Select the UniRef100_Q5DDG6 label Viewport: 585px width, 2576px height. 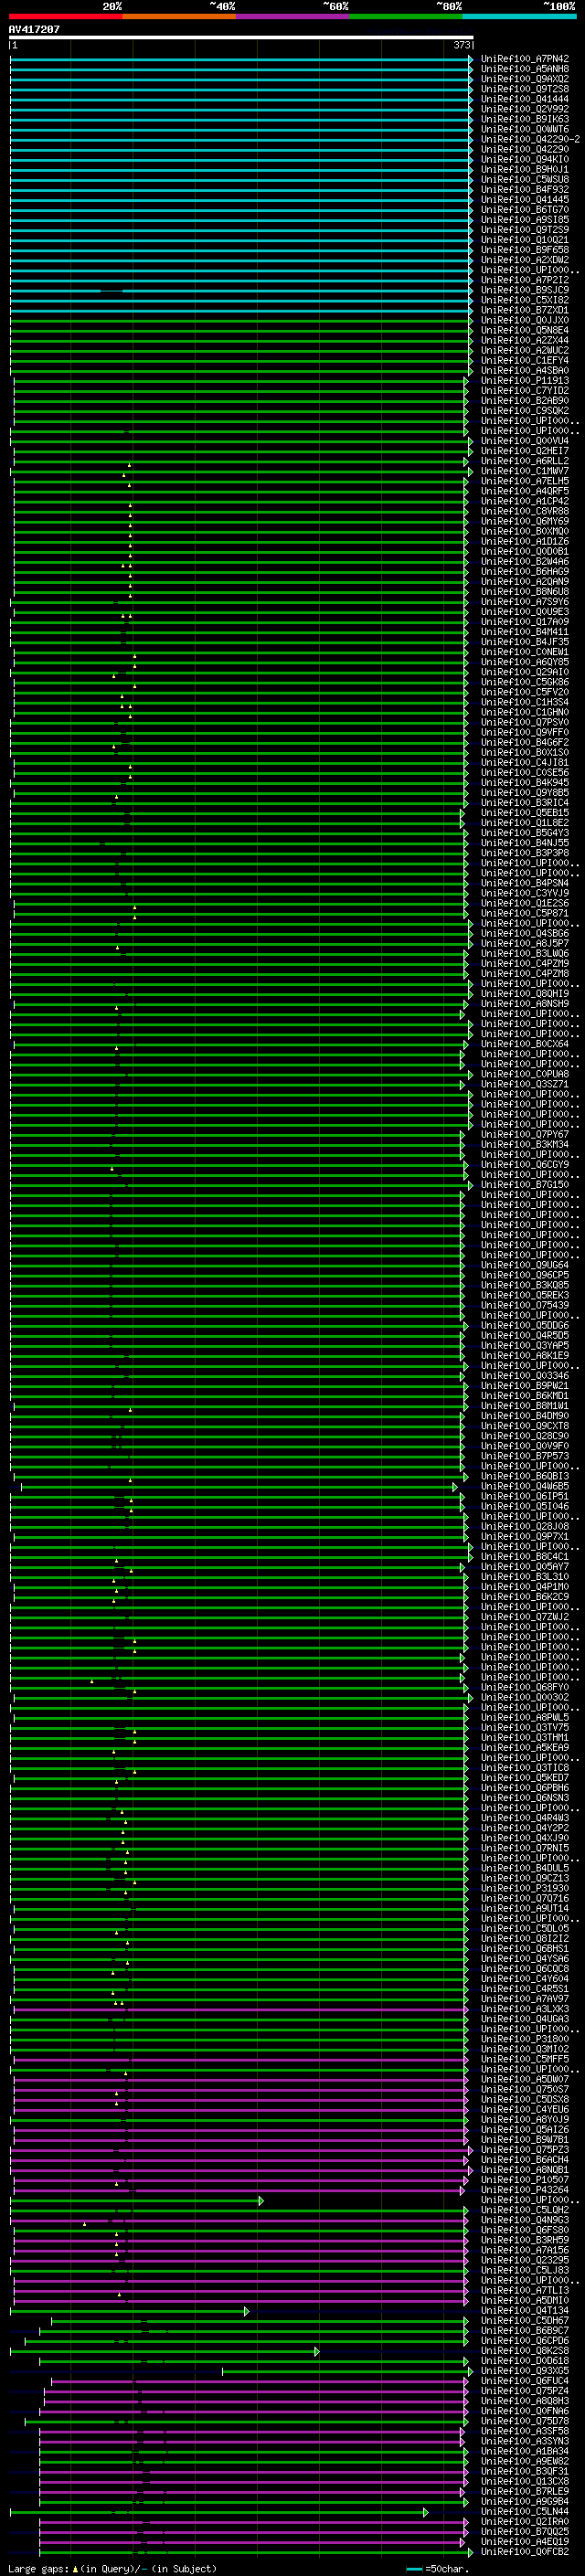pyautogui.click(x=524, y=1326)
